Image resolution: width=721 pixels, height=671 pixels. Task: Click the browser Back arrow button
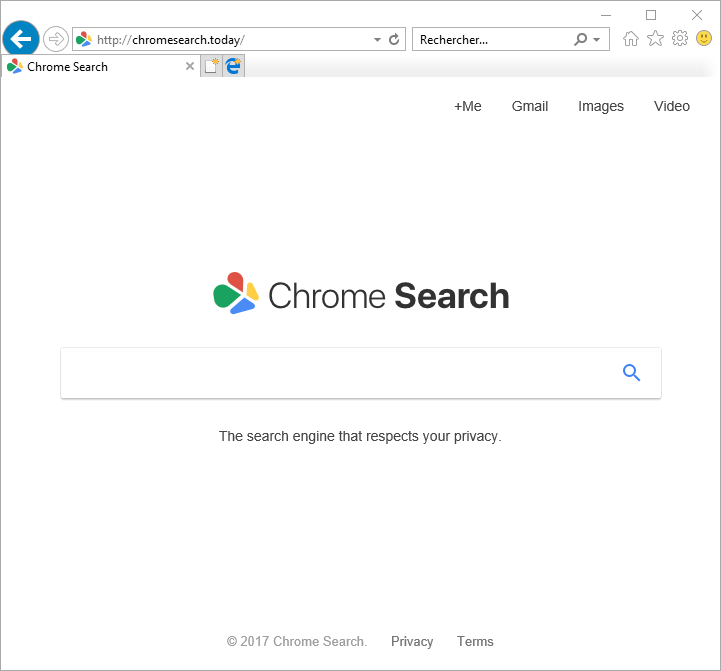[x=21, y=39]
